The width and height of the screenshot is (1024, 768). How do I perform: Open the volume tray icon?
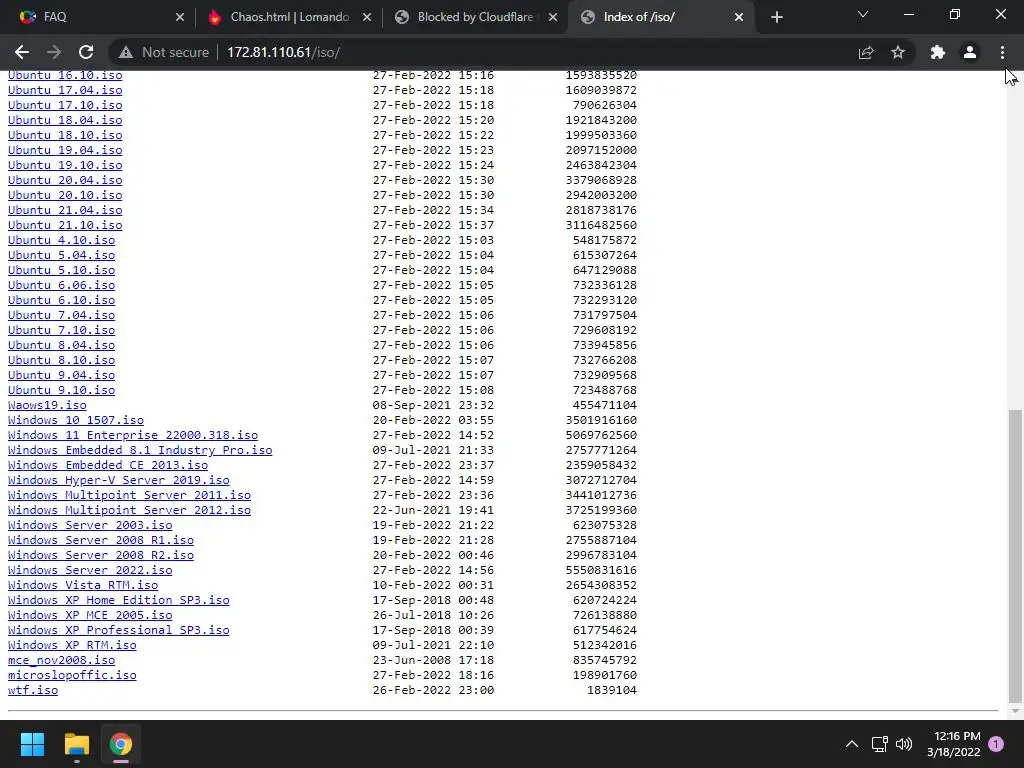click(x=904, y=744)
